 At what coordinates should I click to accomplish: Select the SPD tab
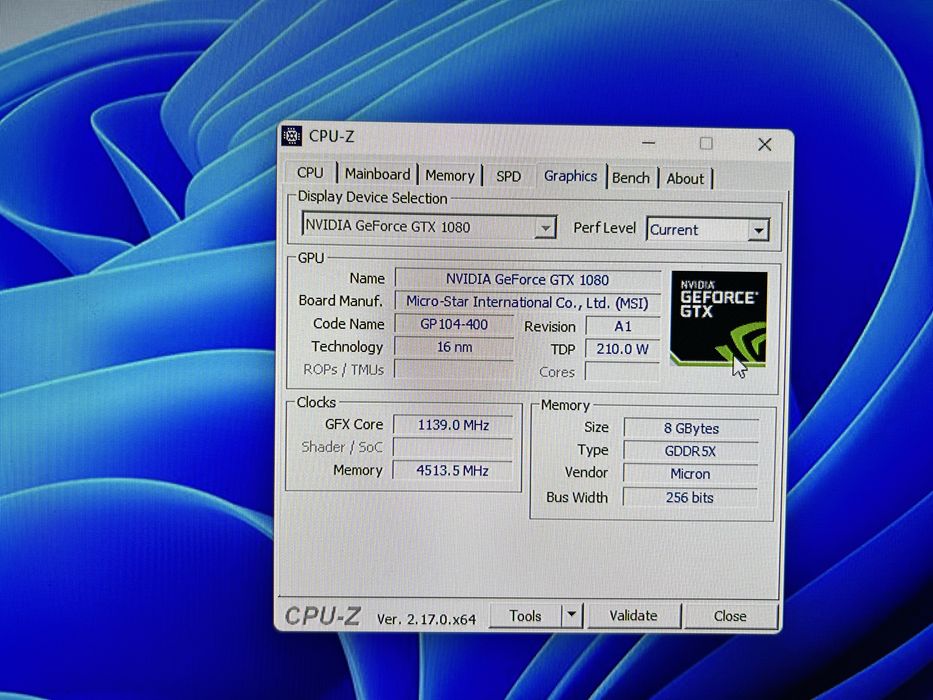point(508,176)
